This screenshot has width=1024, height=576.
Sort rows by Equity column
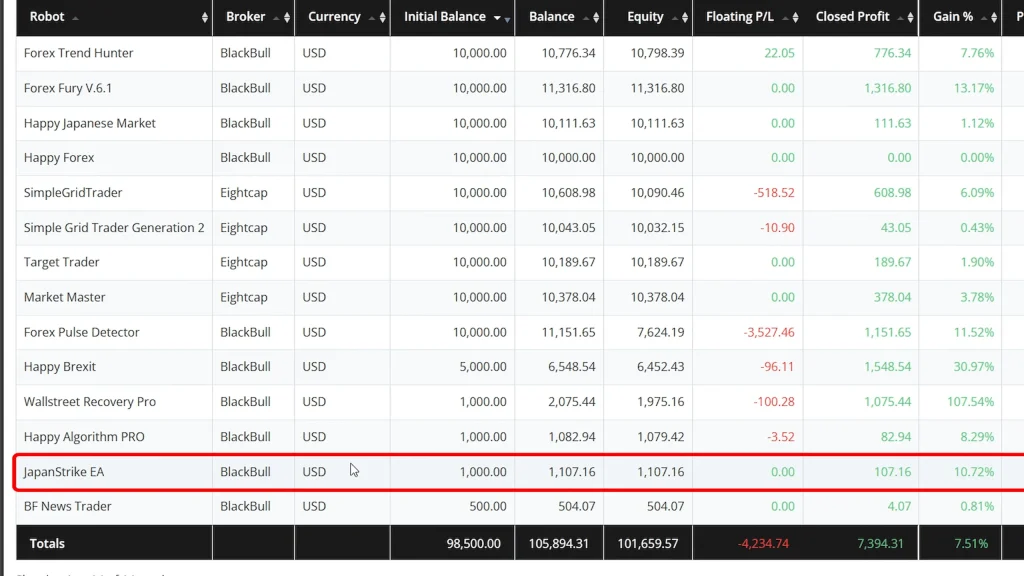(x=645, y=17)
